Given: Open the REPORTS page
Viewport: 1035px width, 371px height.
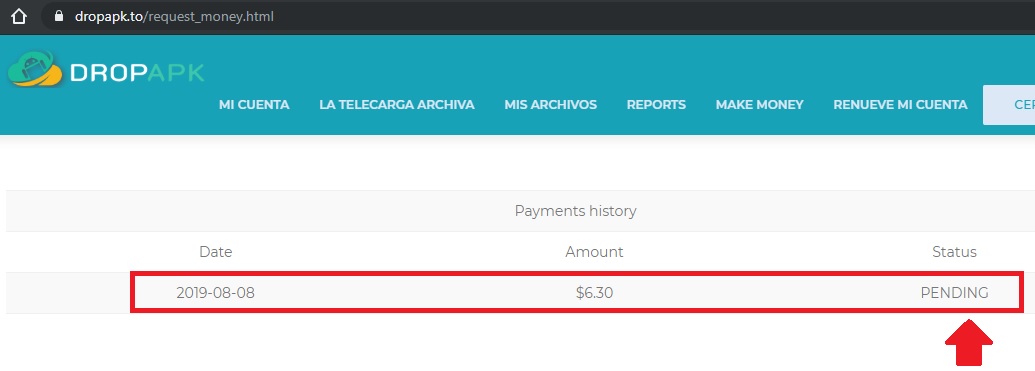Looking at the screenshot, I should tap(656, 104).
